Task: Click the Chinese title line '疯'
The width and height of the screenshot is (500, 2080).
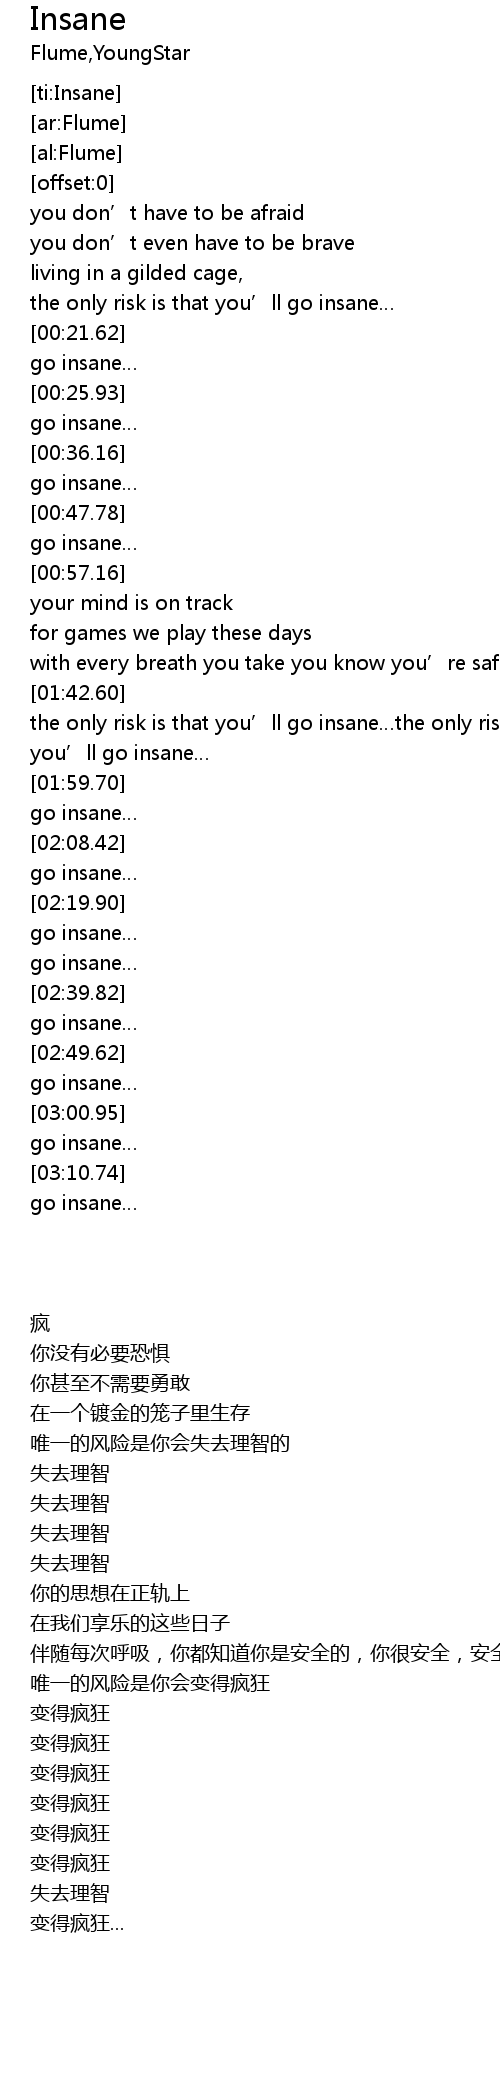Action: pos(40,1324)
